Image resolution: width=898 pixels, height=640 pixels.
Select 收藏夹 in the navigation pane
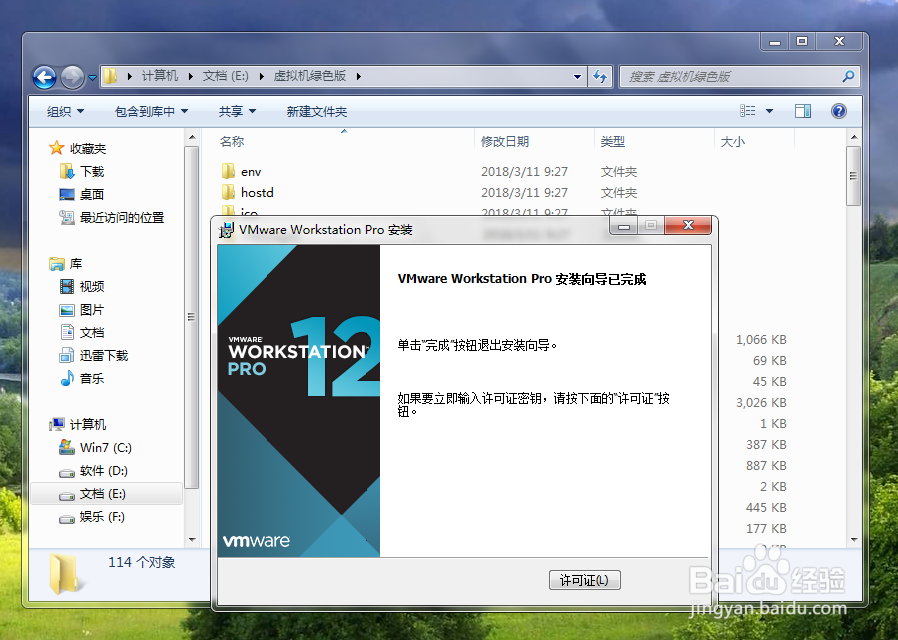click(88, 149)
